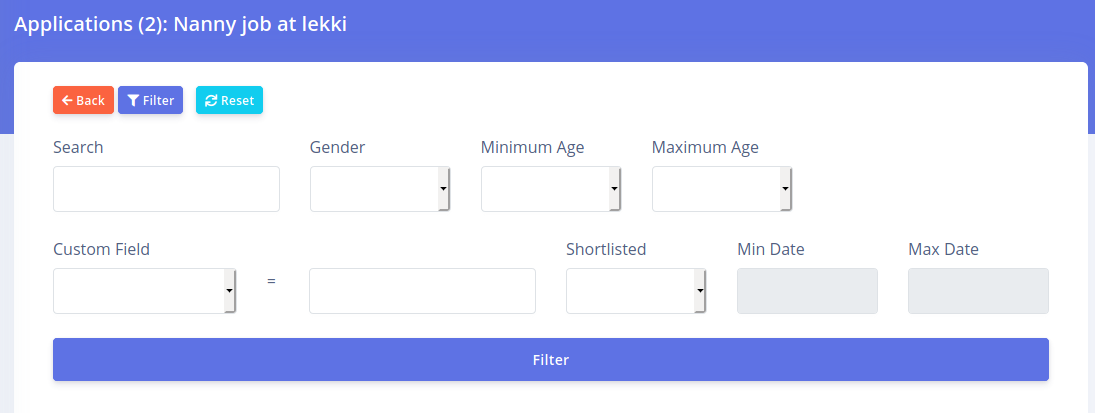
Task: Click the Minimum Age dropdown arrow
Action: click(x=614, y=189)
